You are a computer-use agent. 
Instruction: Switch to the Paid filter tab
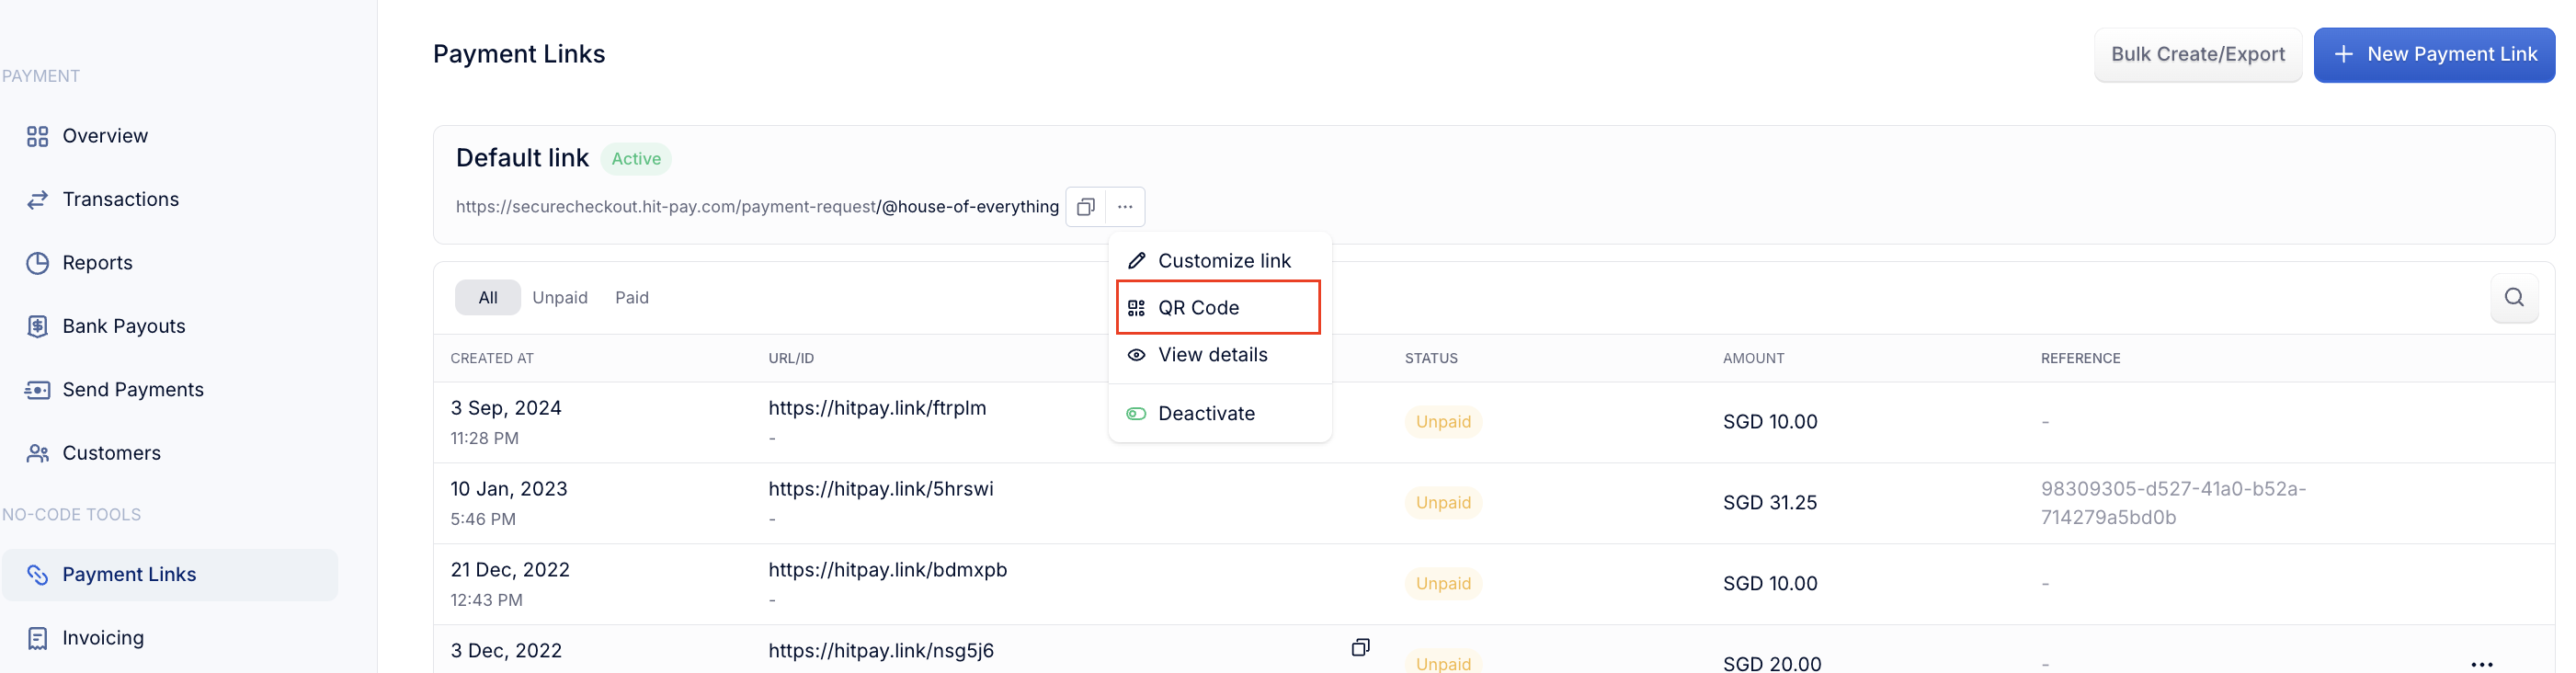(x=632, y=298)
